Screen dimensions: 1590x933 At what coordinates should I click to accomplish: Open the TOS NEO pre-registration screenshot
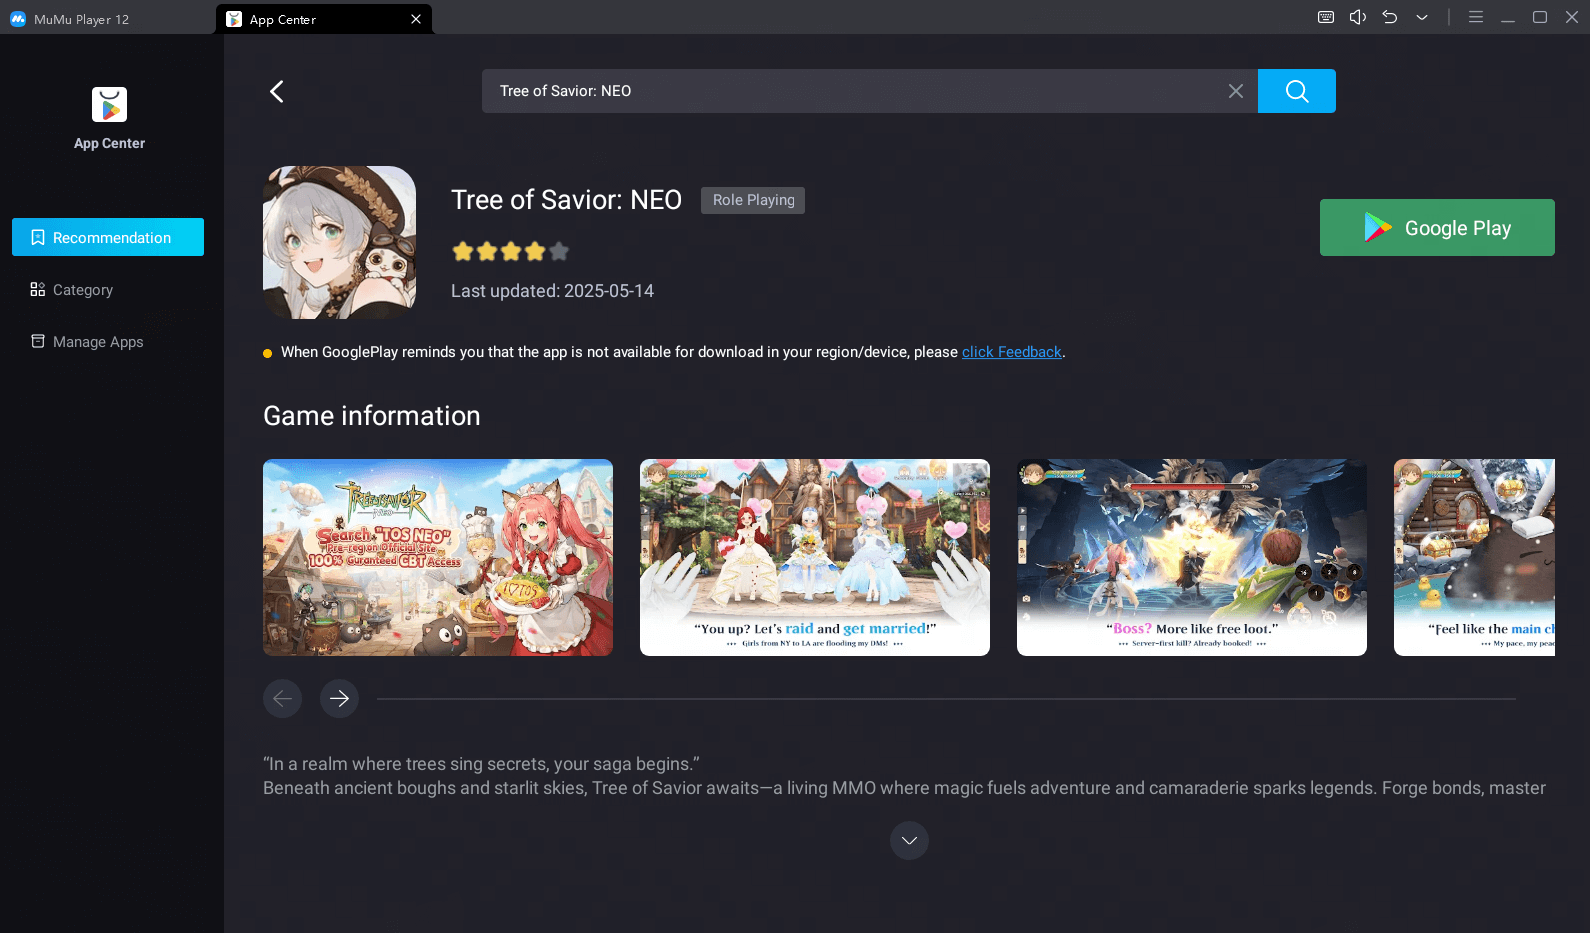tap(438, 557)
